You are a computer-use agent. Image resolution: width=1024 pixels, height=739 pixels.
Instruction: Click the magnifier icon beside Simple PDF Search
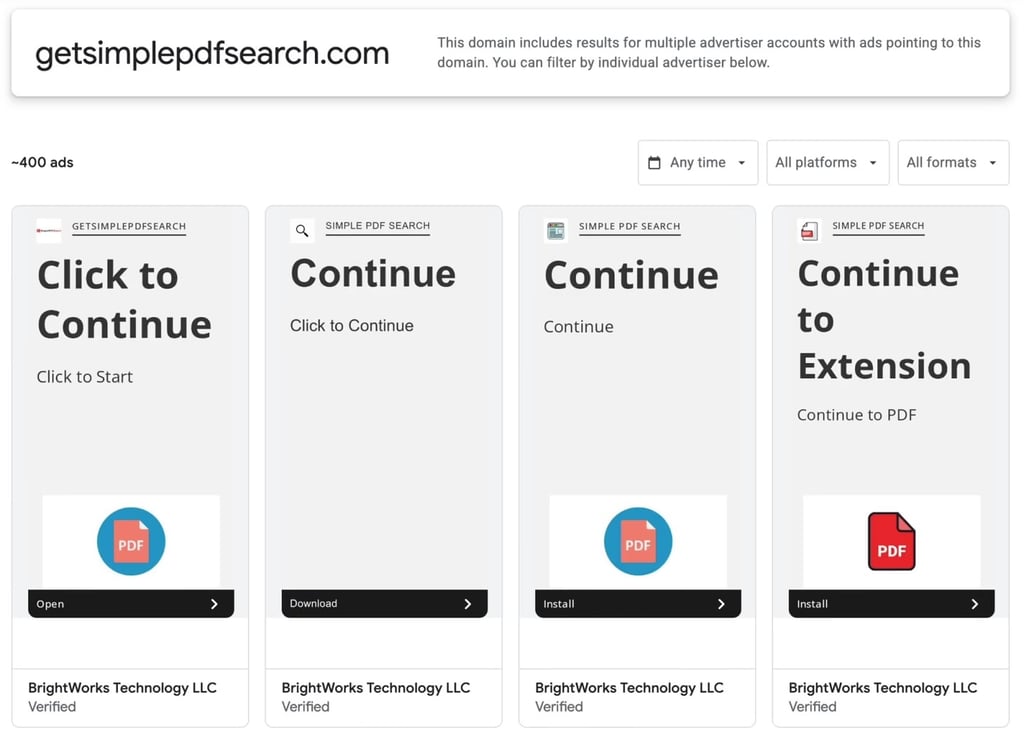[302, 230]
